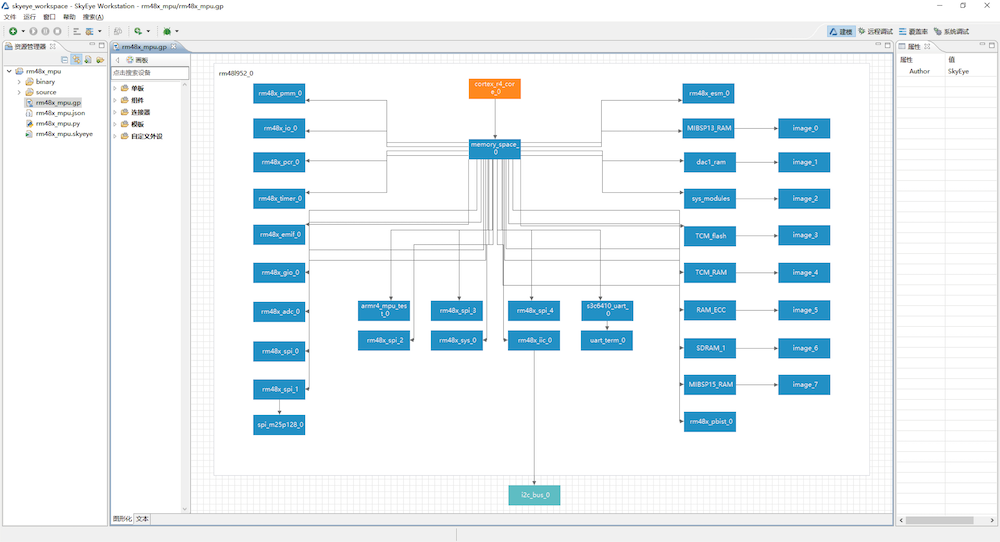Open the 文件 menu
The width and height of the screenshot is (1000, 542).
point(10,17)
